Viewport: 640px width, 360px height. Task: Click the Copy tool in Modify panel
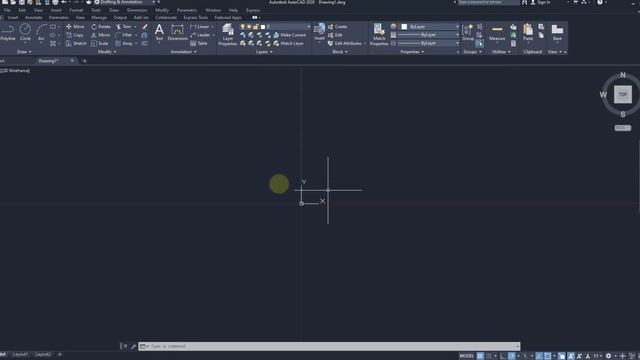click(x=75, y=35)
